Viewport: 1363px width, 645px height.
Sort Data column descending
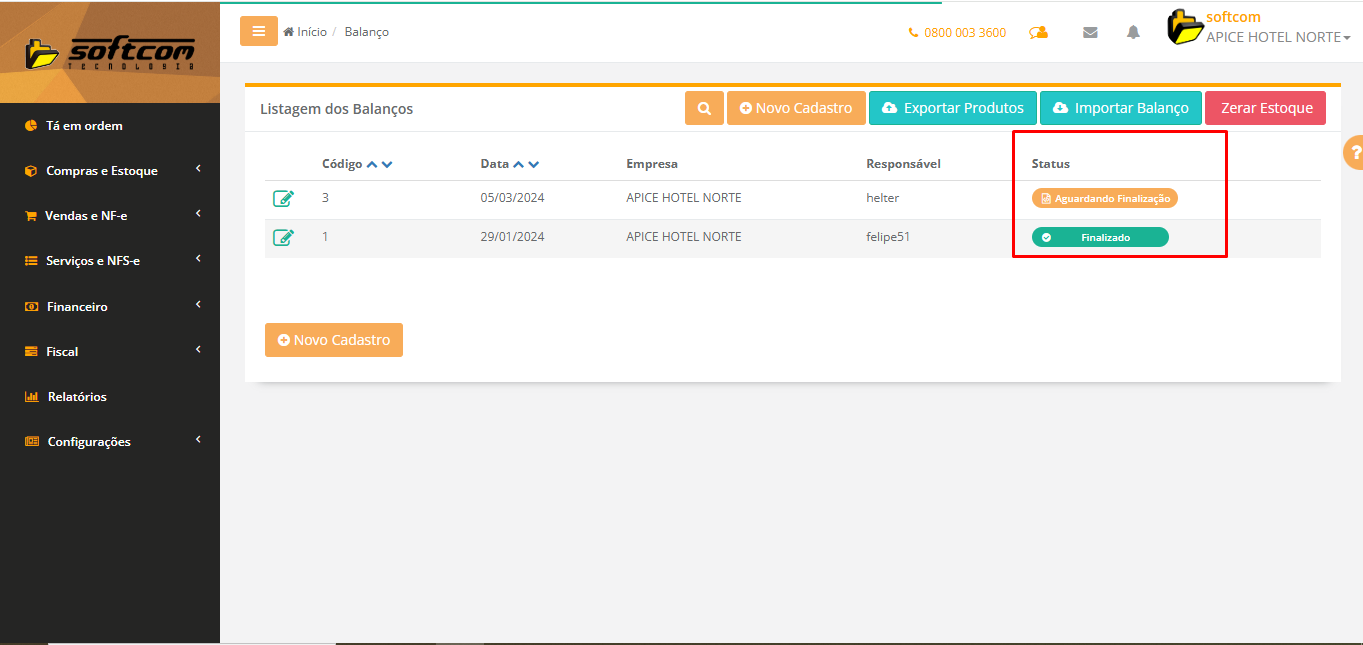click(534, 164)
